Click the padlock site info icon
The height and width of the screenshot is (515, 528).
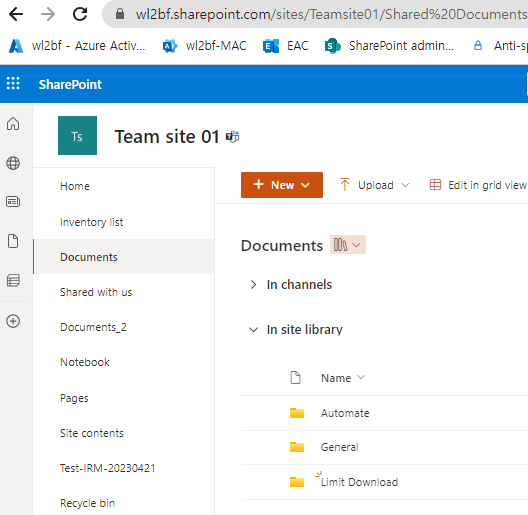pos(120,14)
